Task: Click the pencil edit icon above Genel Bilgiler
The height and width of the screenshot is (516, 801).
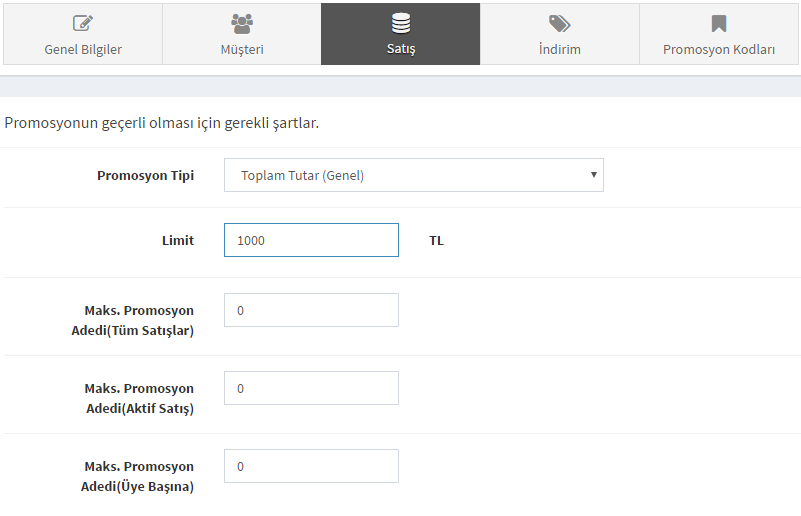Action: (83, 23)
